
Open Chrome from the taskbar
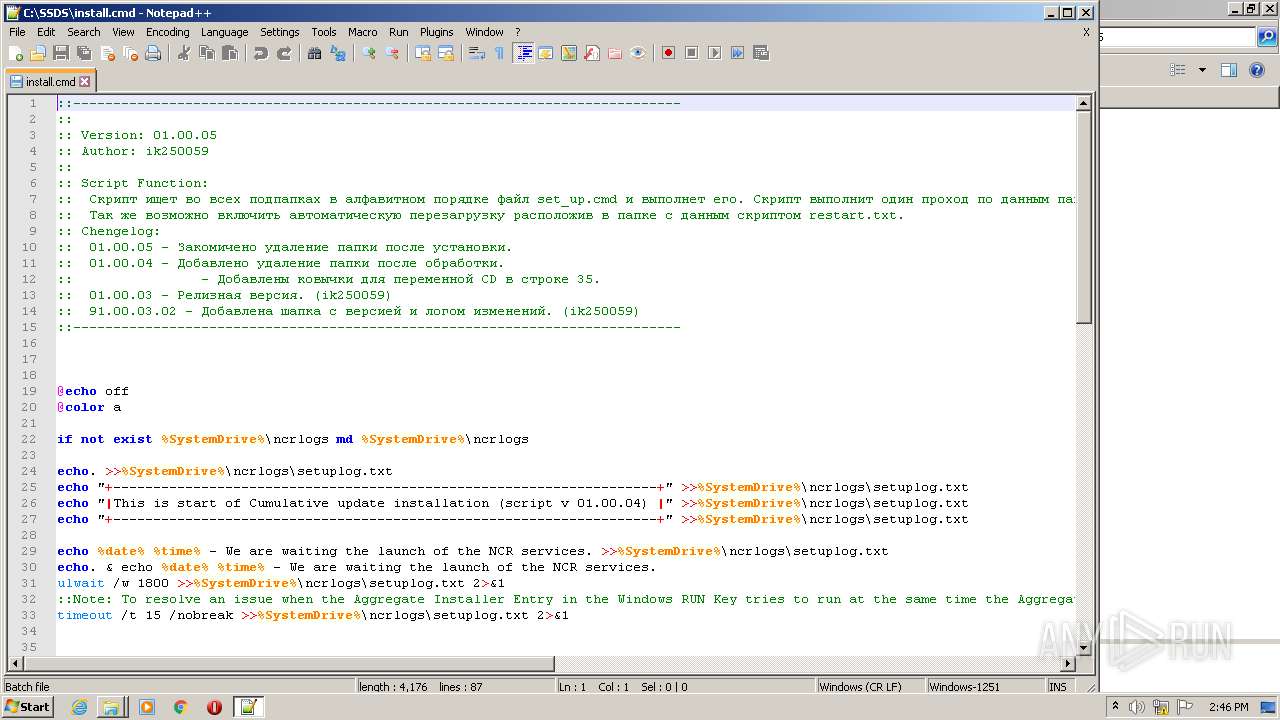pos(180,707)
